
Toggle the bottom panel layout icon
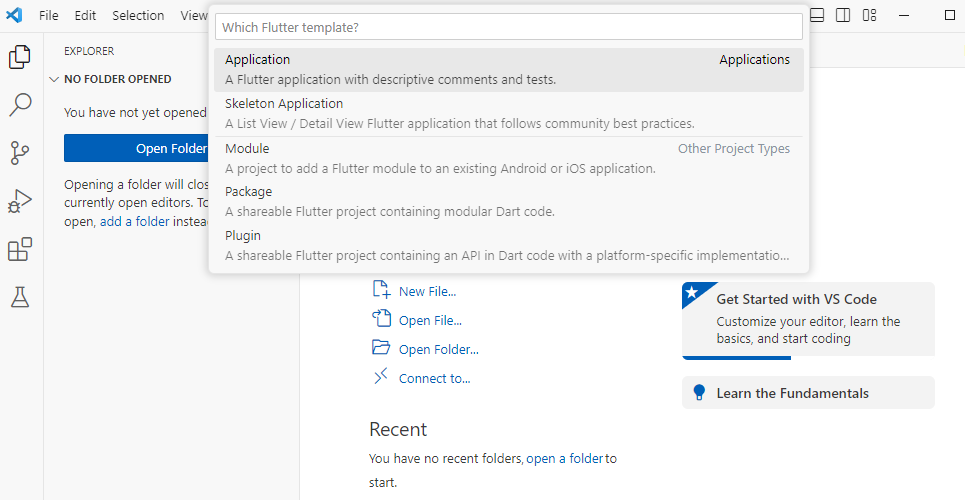pyautogui.click(x=817, y=15)
